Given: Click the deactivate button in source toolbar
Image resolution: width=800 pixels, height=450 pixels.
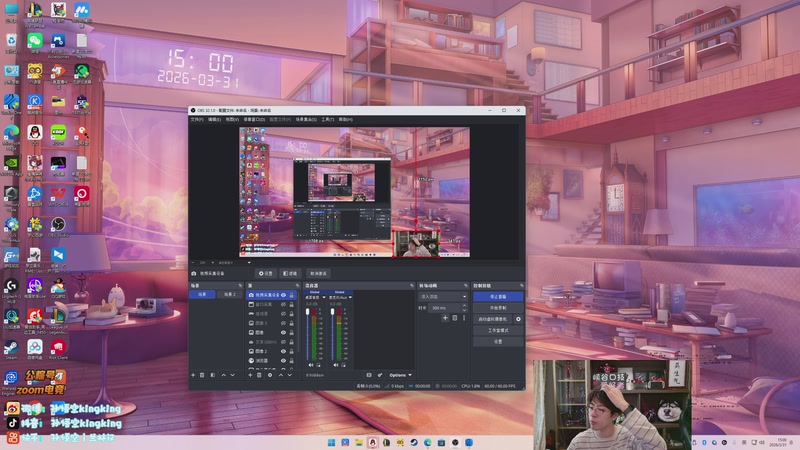Looking at the screenshot, I should pyautogui.click(x=318, y=273).
